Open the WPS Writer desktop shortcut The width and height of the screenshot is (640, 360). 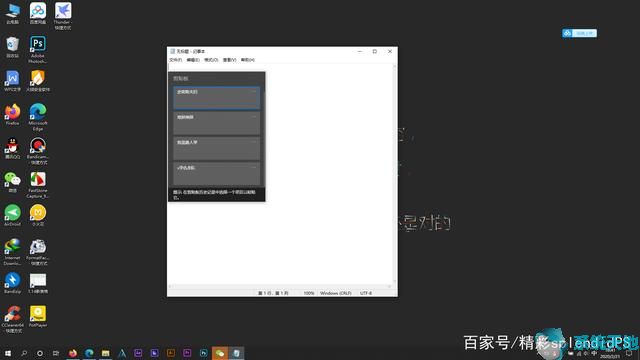13,81
